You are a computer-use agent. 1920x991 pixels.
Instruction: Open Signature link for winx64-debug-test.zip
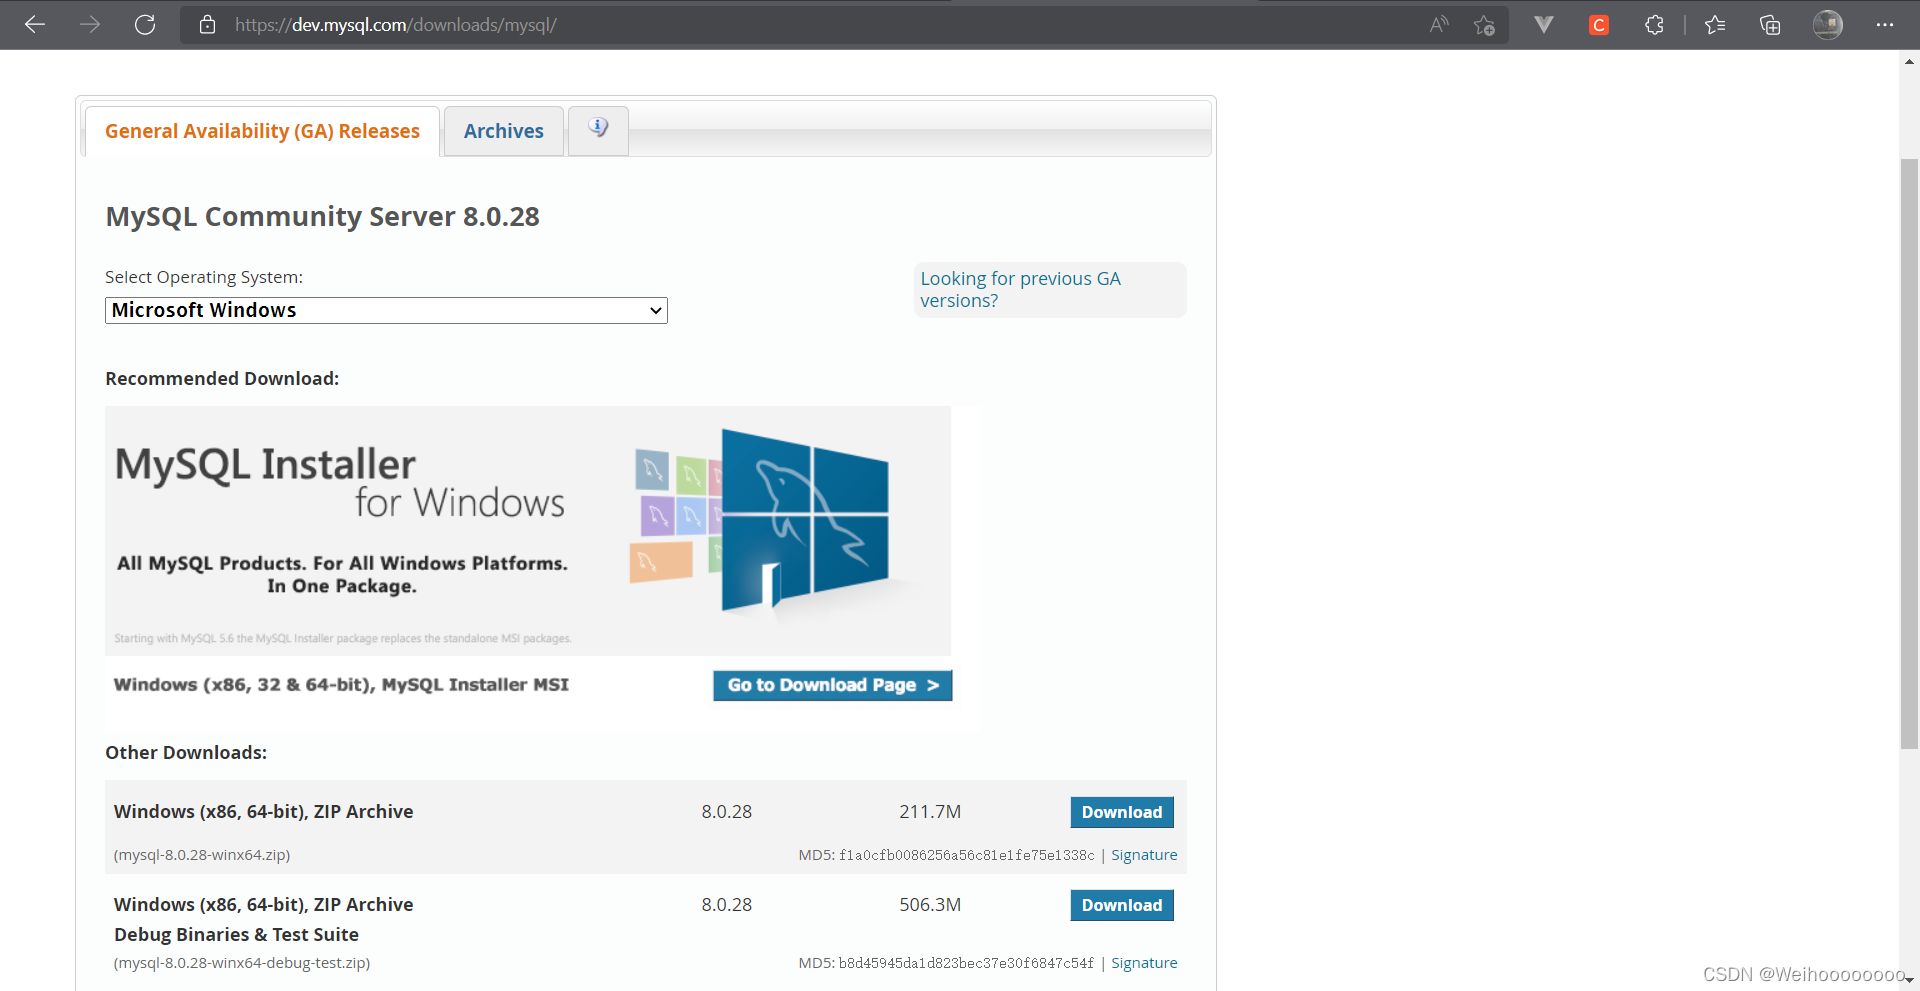(1144, 963)
